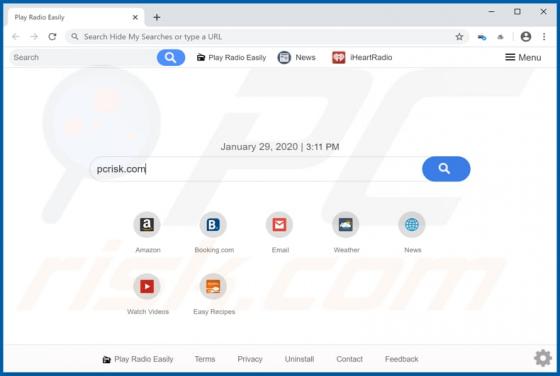Click the Weather shortcut icon
The width and height of the screenshot is (560, 376).
pyautogui.click(x=346, y=225)
